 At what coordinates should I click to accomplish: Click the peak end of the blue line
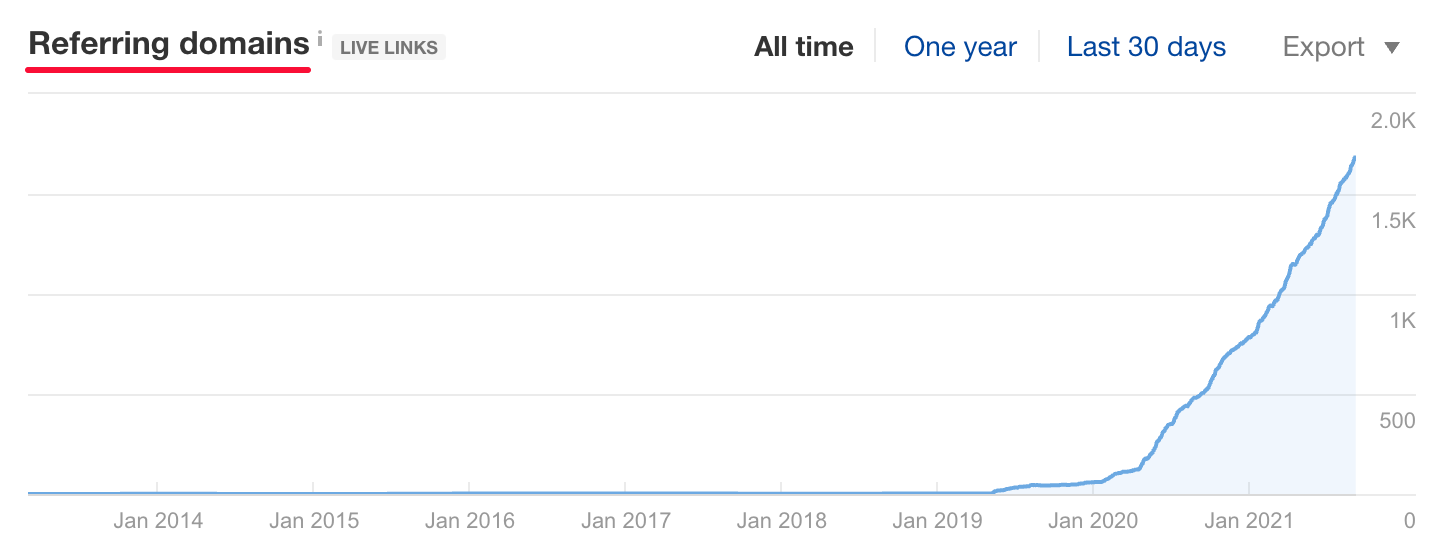(x=1354, y=158)
